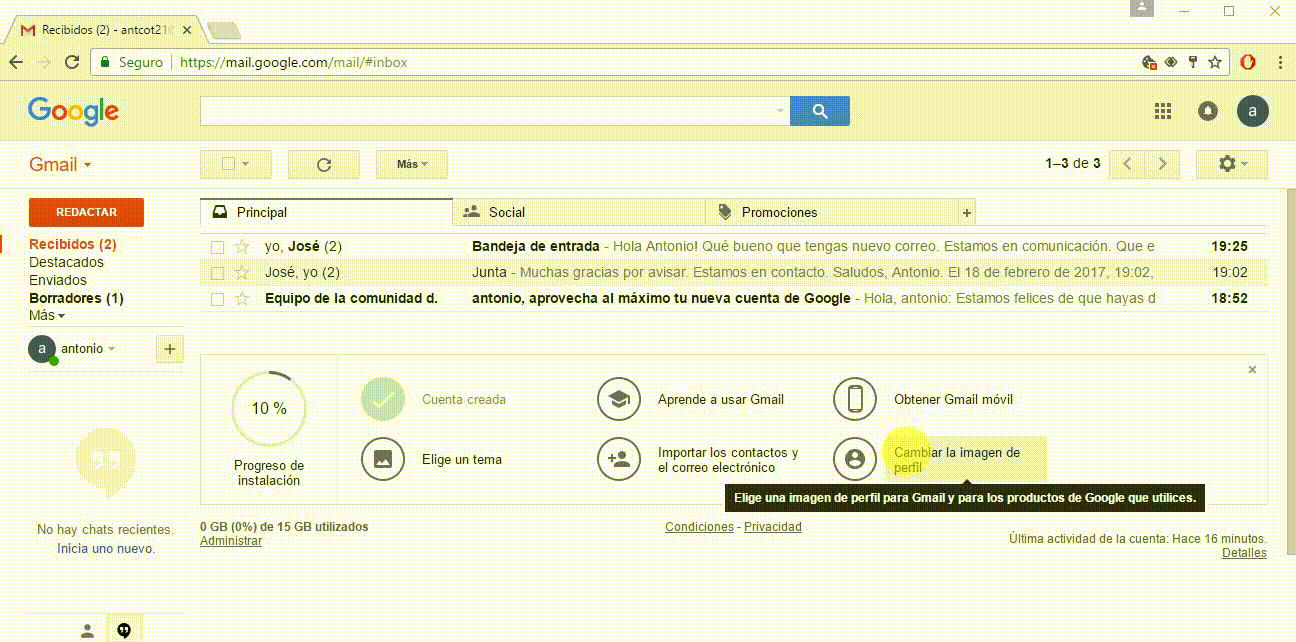The width and height of the screenshot is (1296, 642).
Task: Go to the next page of messages
Action: click(1162, 164)
